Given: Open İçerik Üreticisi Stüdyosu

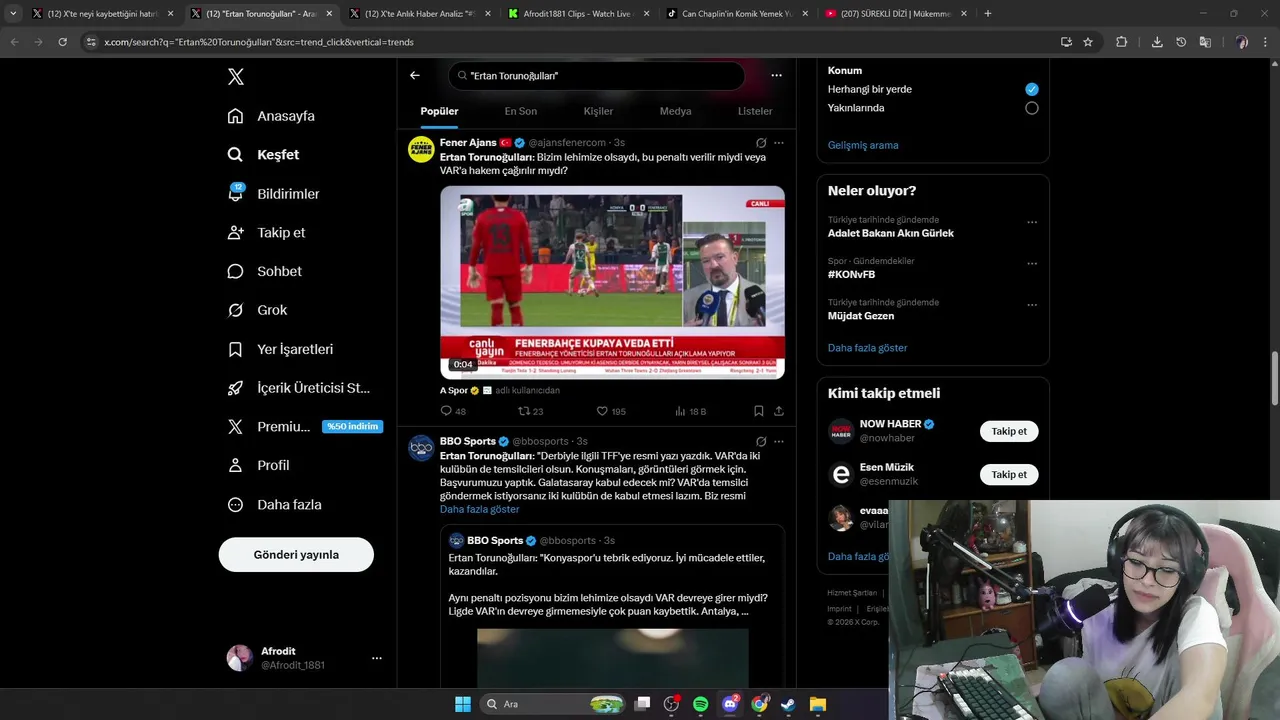Looking at the screenshot, I should click(299, 388).
